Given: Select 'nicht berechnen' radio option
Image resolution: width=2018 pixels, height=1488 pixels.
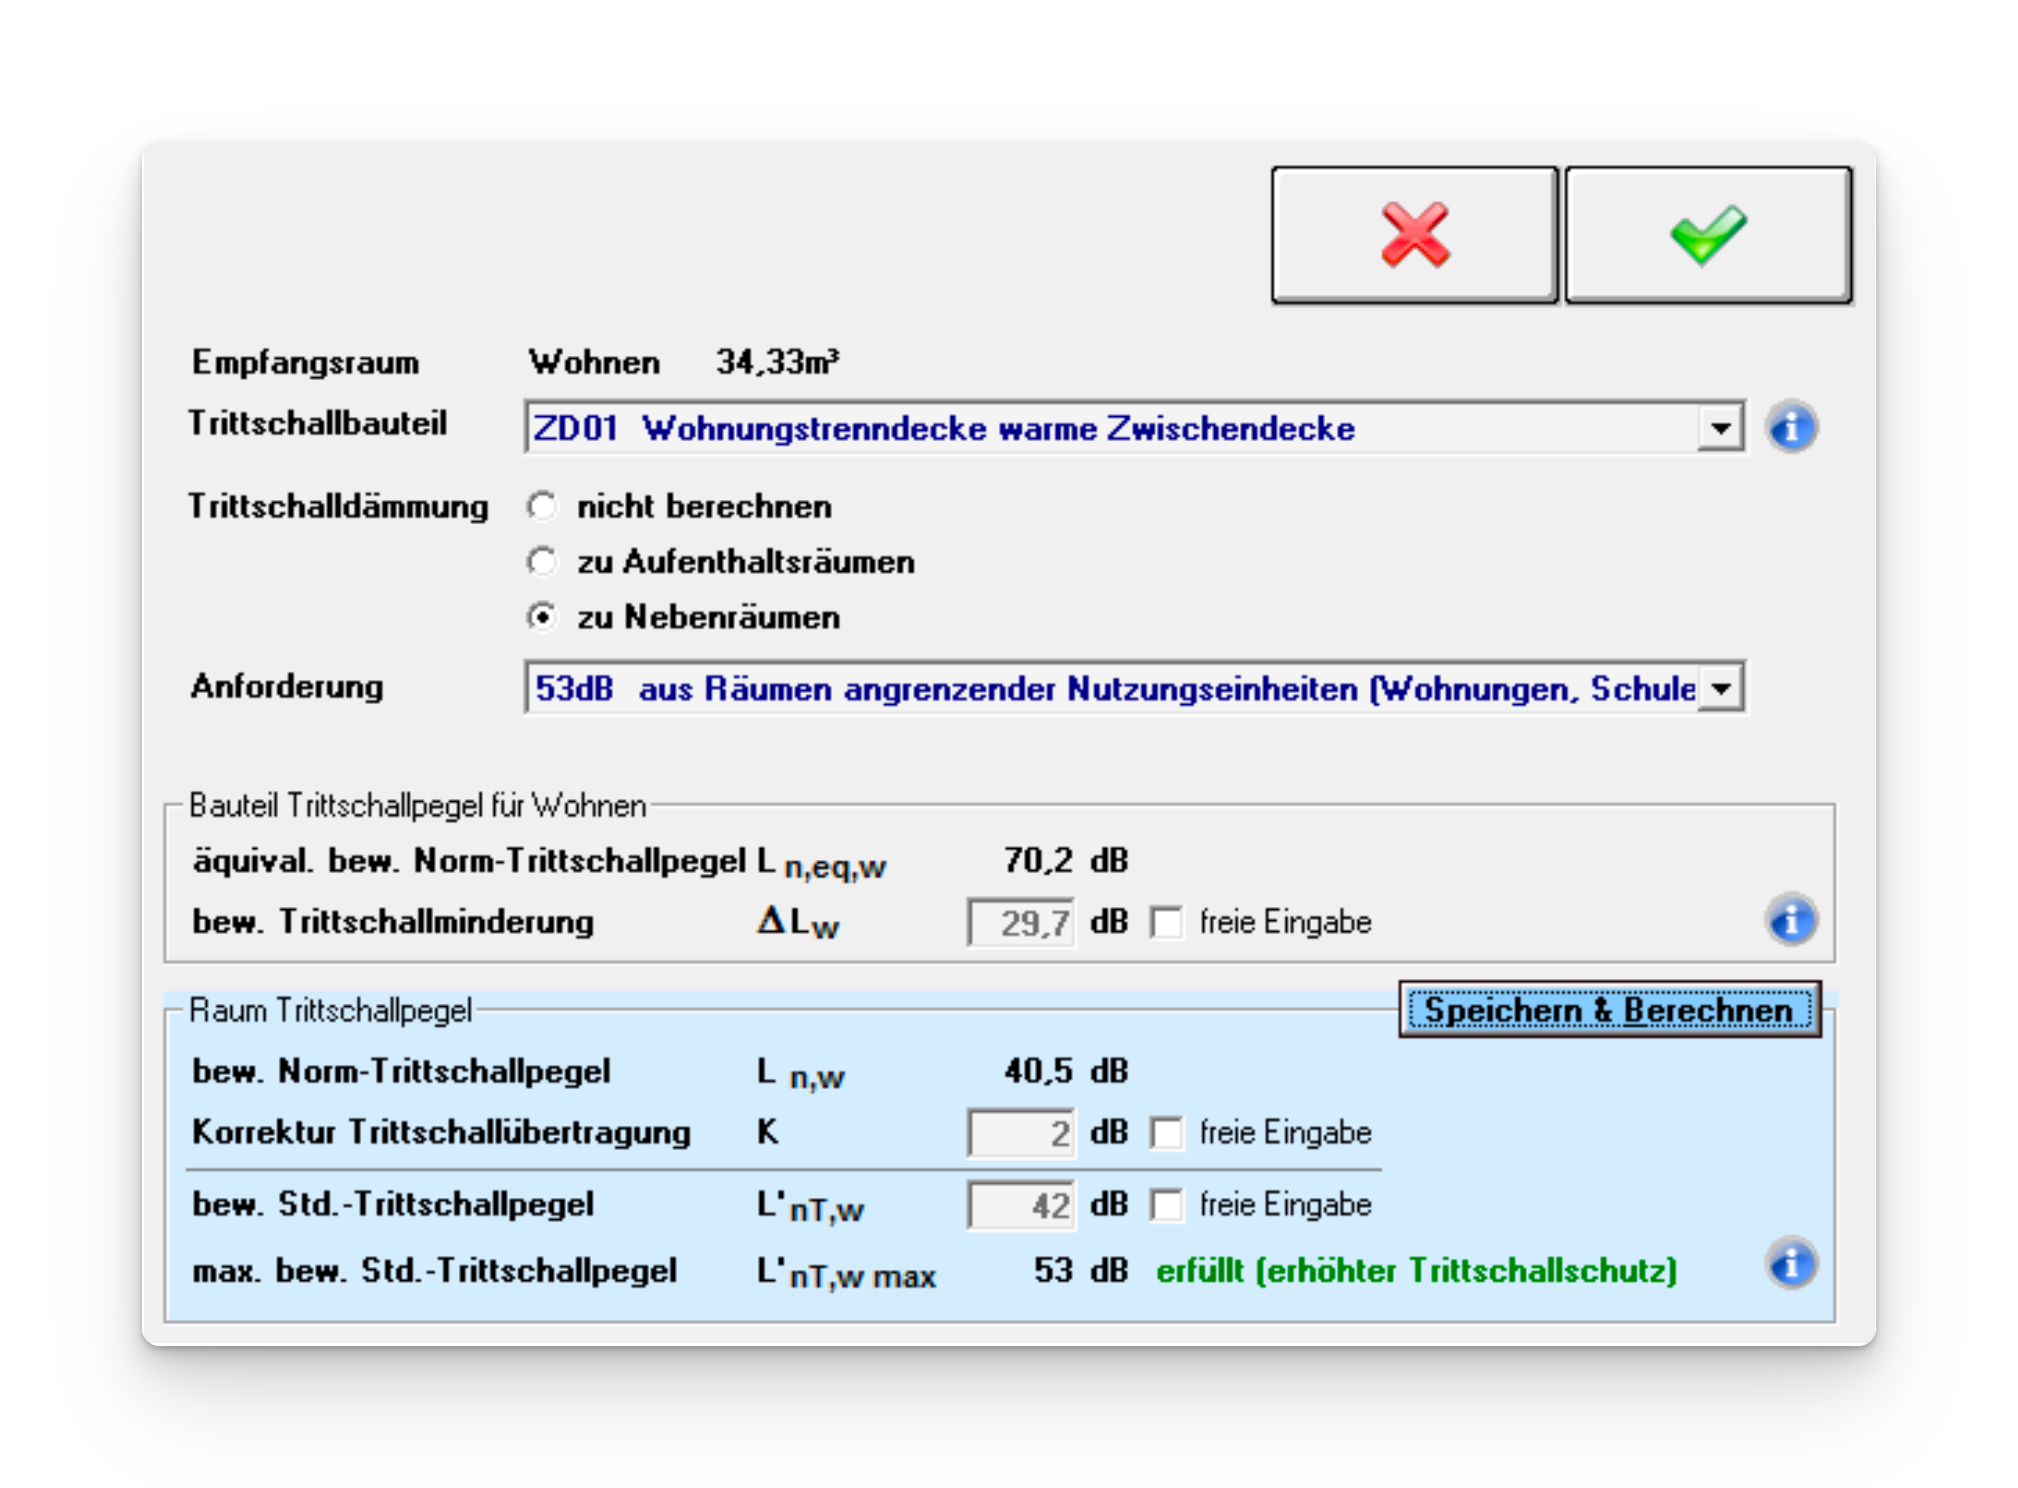Looking at the screenshot, I should (x=542, y=507).
